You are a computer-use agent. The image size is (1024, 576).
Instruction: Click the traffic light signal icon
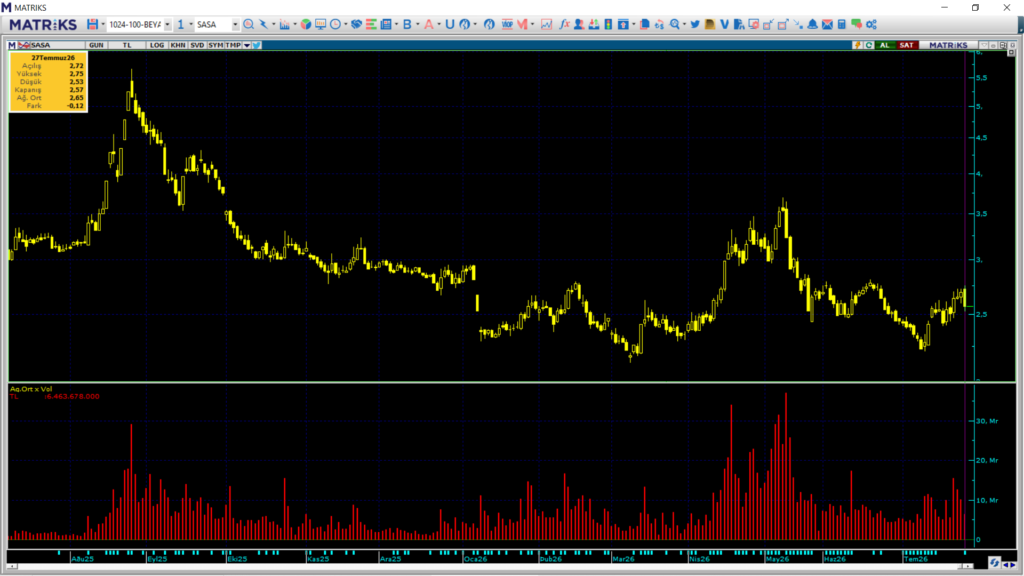point(608,24)
